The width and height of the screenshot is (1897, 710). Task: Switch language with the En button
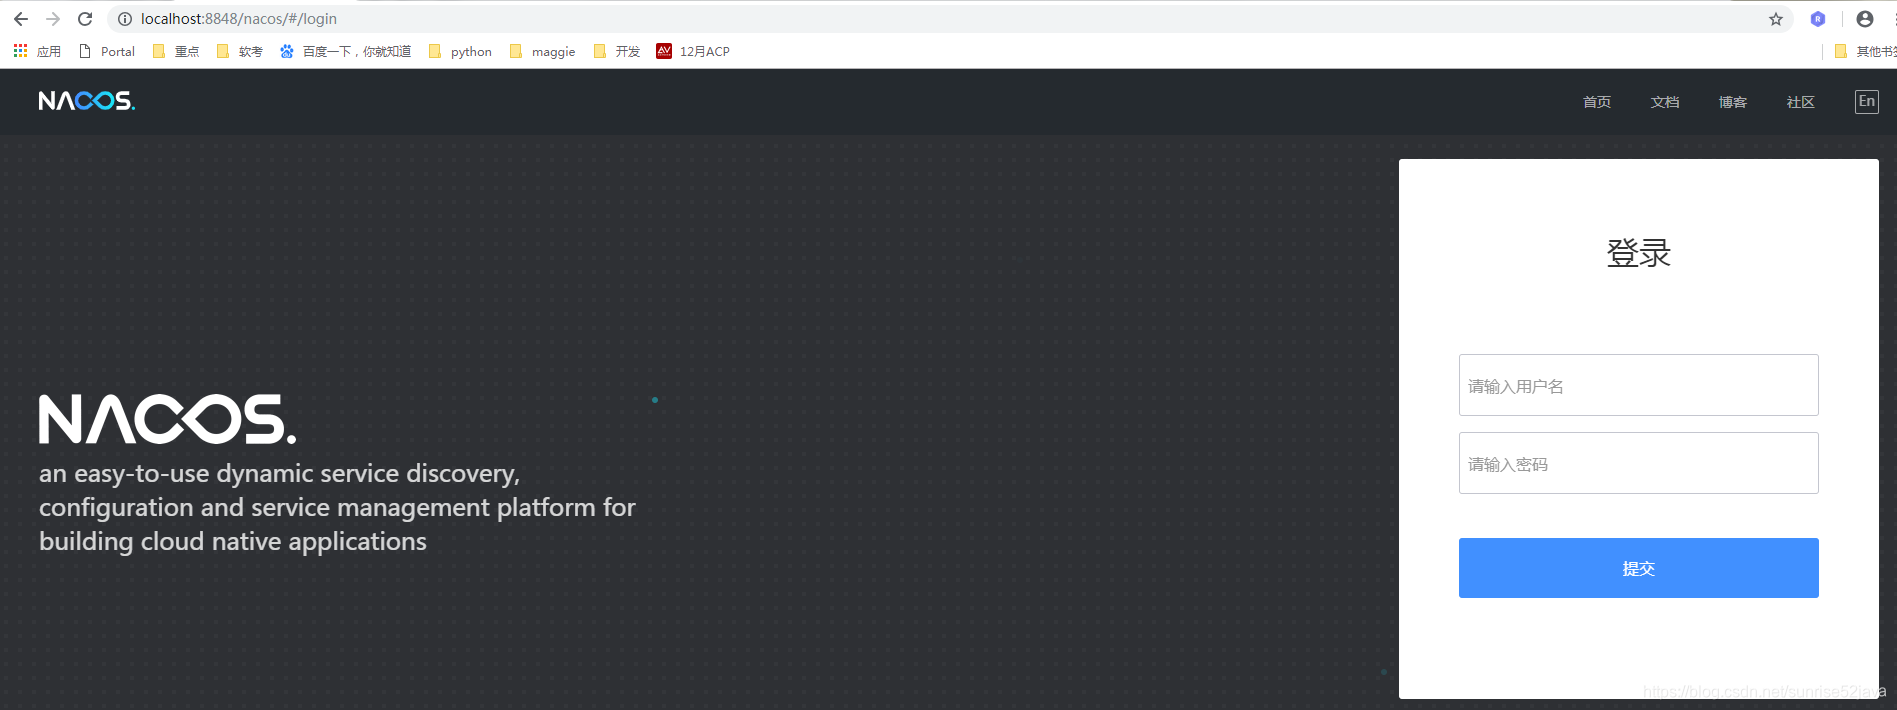tap(1867, 101)
